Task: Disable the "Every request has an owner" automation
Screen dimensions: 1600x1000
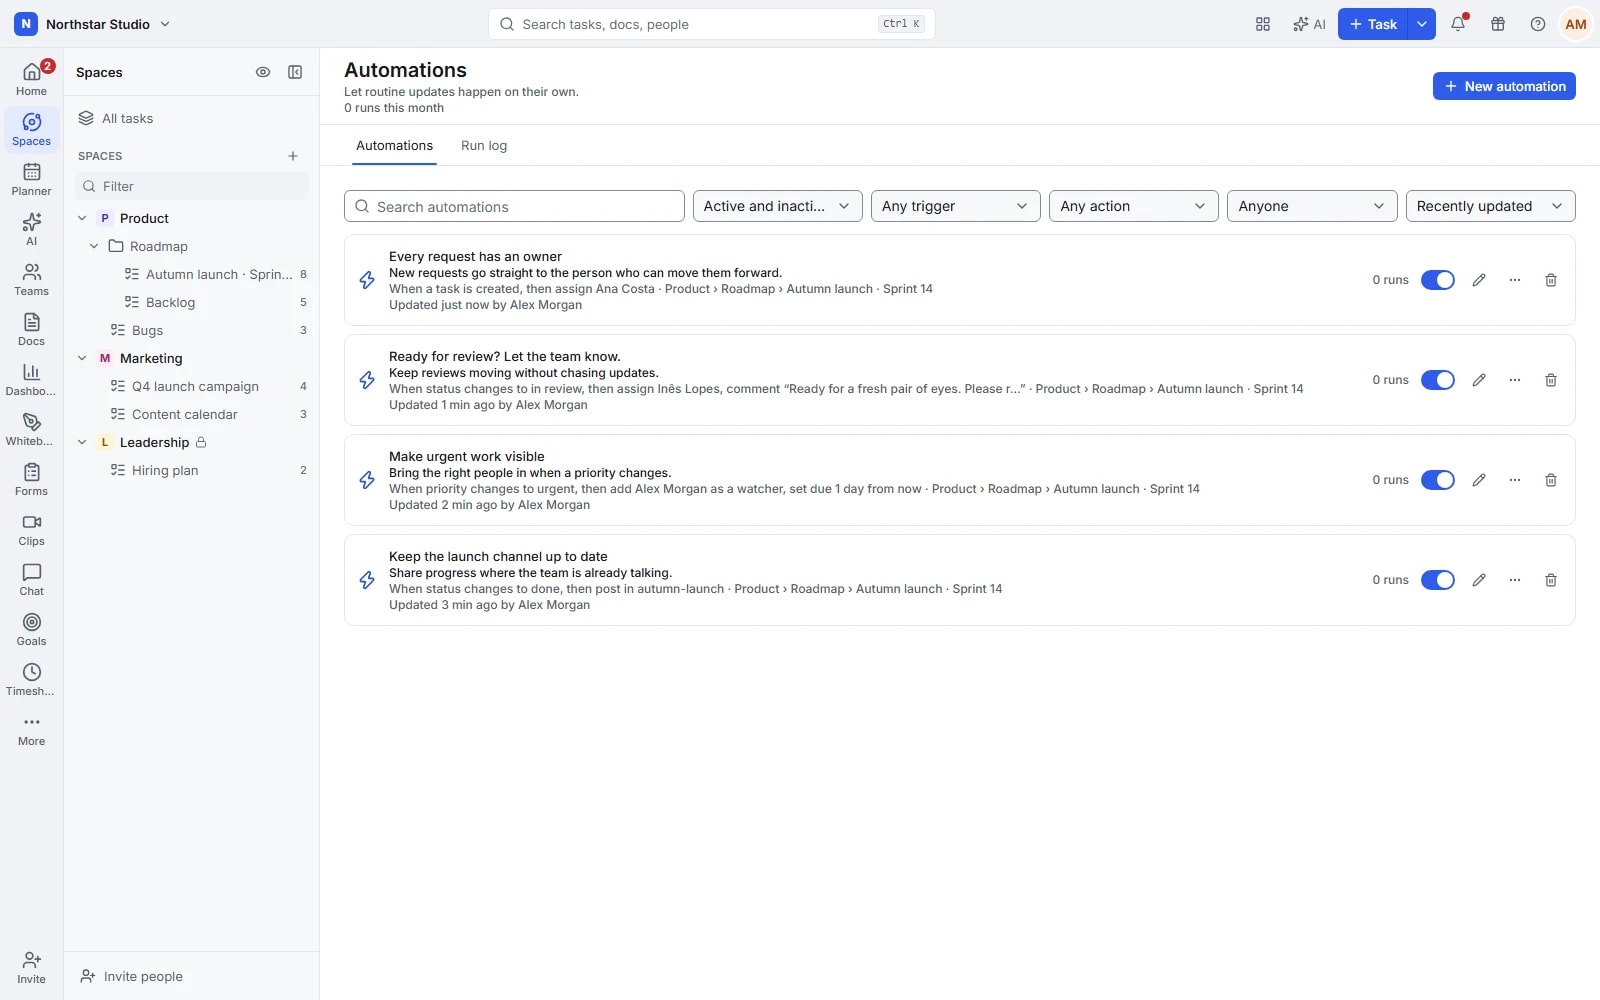Action: (1438, 280)
